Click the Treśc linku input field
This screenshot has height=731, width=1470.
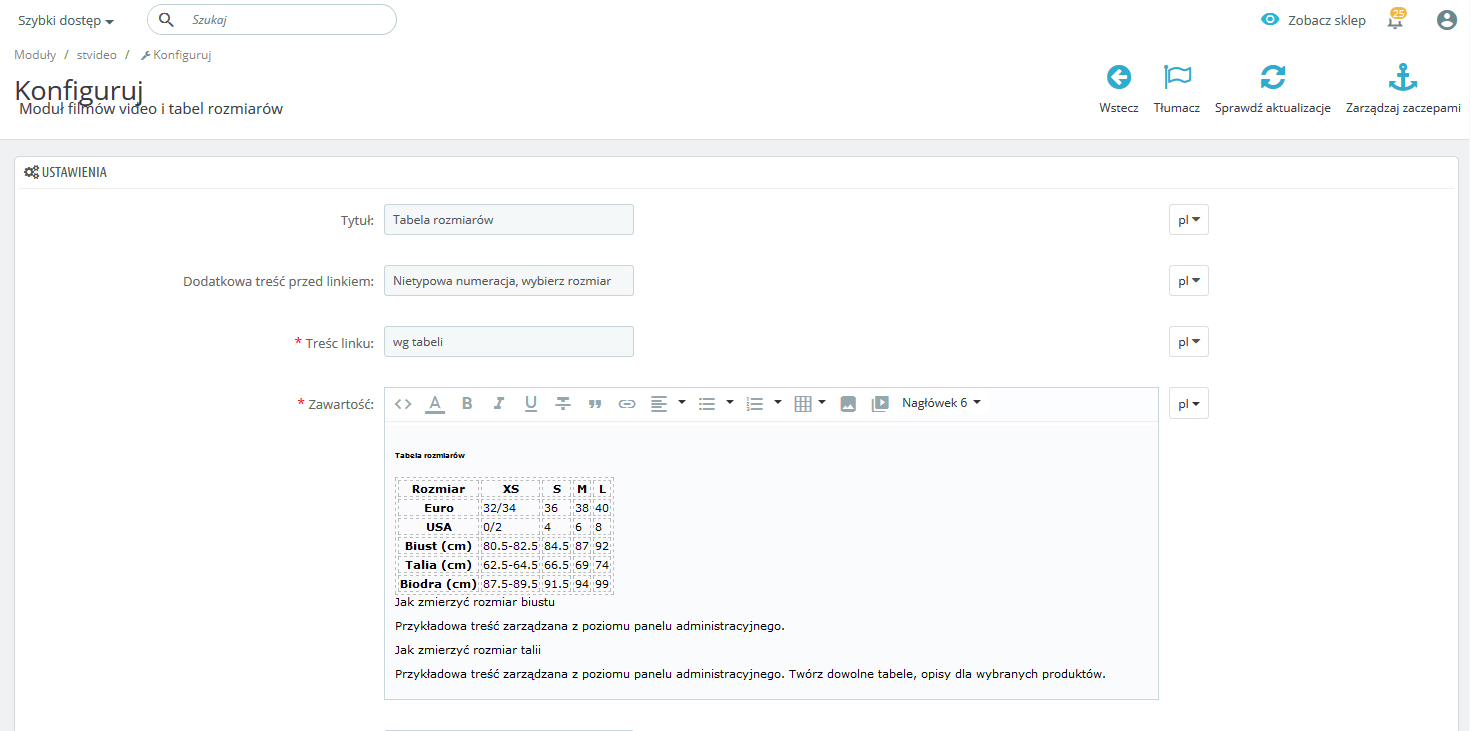(x=508, y=342)
